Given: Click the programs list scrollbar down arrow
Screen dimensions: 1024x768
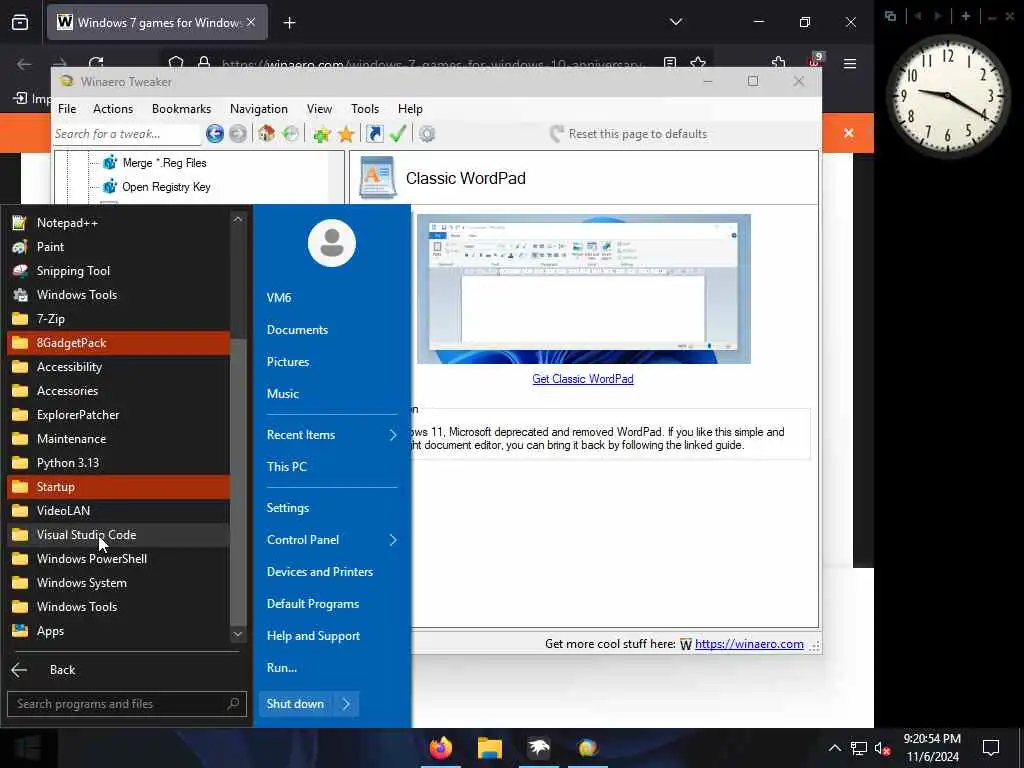Looking at the screenshot, I should [x=238, y=634].
